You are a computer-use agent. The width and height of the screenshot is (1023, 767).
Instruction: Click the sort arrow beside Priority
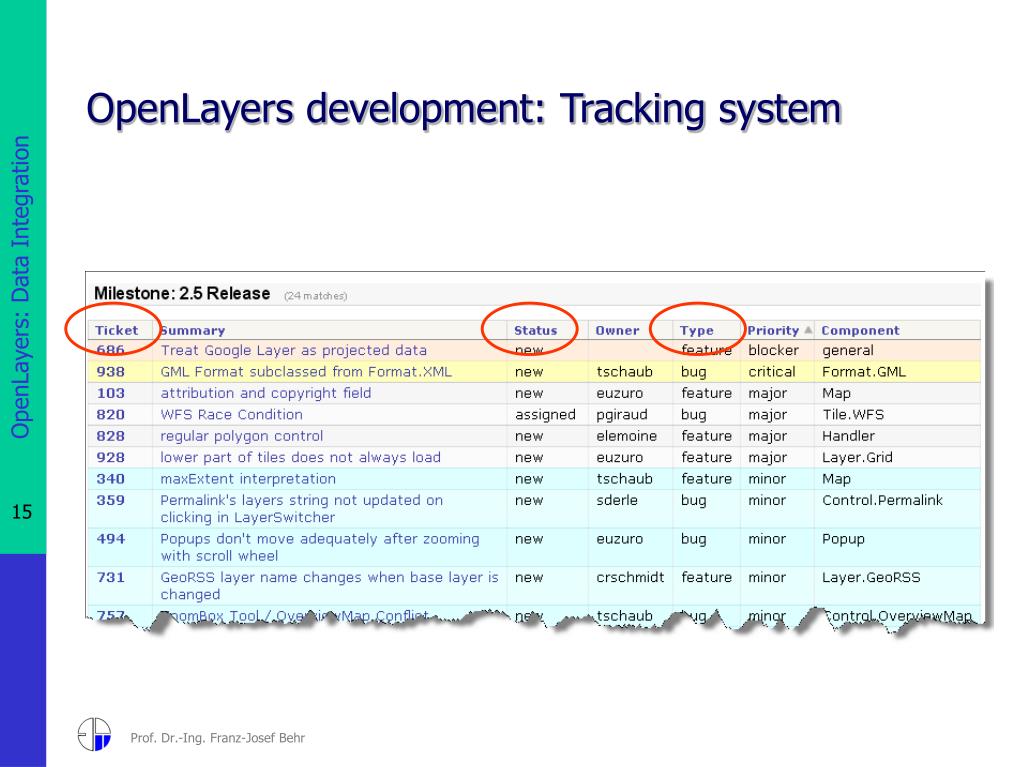(x=808, y=330)
